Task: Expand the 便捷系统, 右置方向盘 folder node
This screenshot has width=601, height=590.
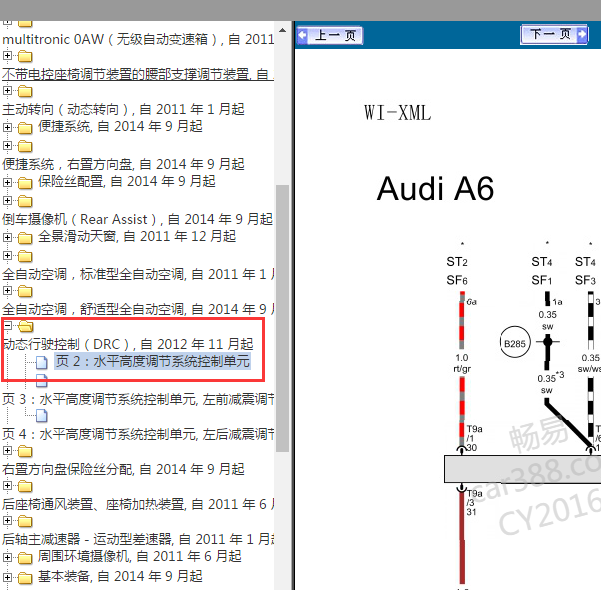Action: (7, 146)
